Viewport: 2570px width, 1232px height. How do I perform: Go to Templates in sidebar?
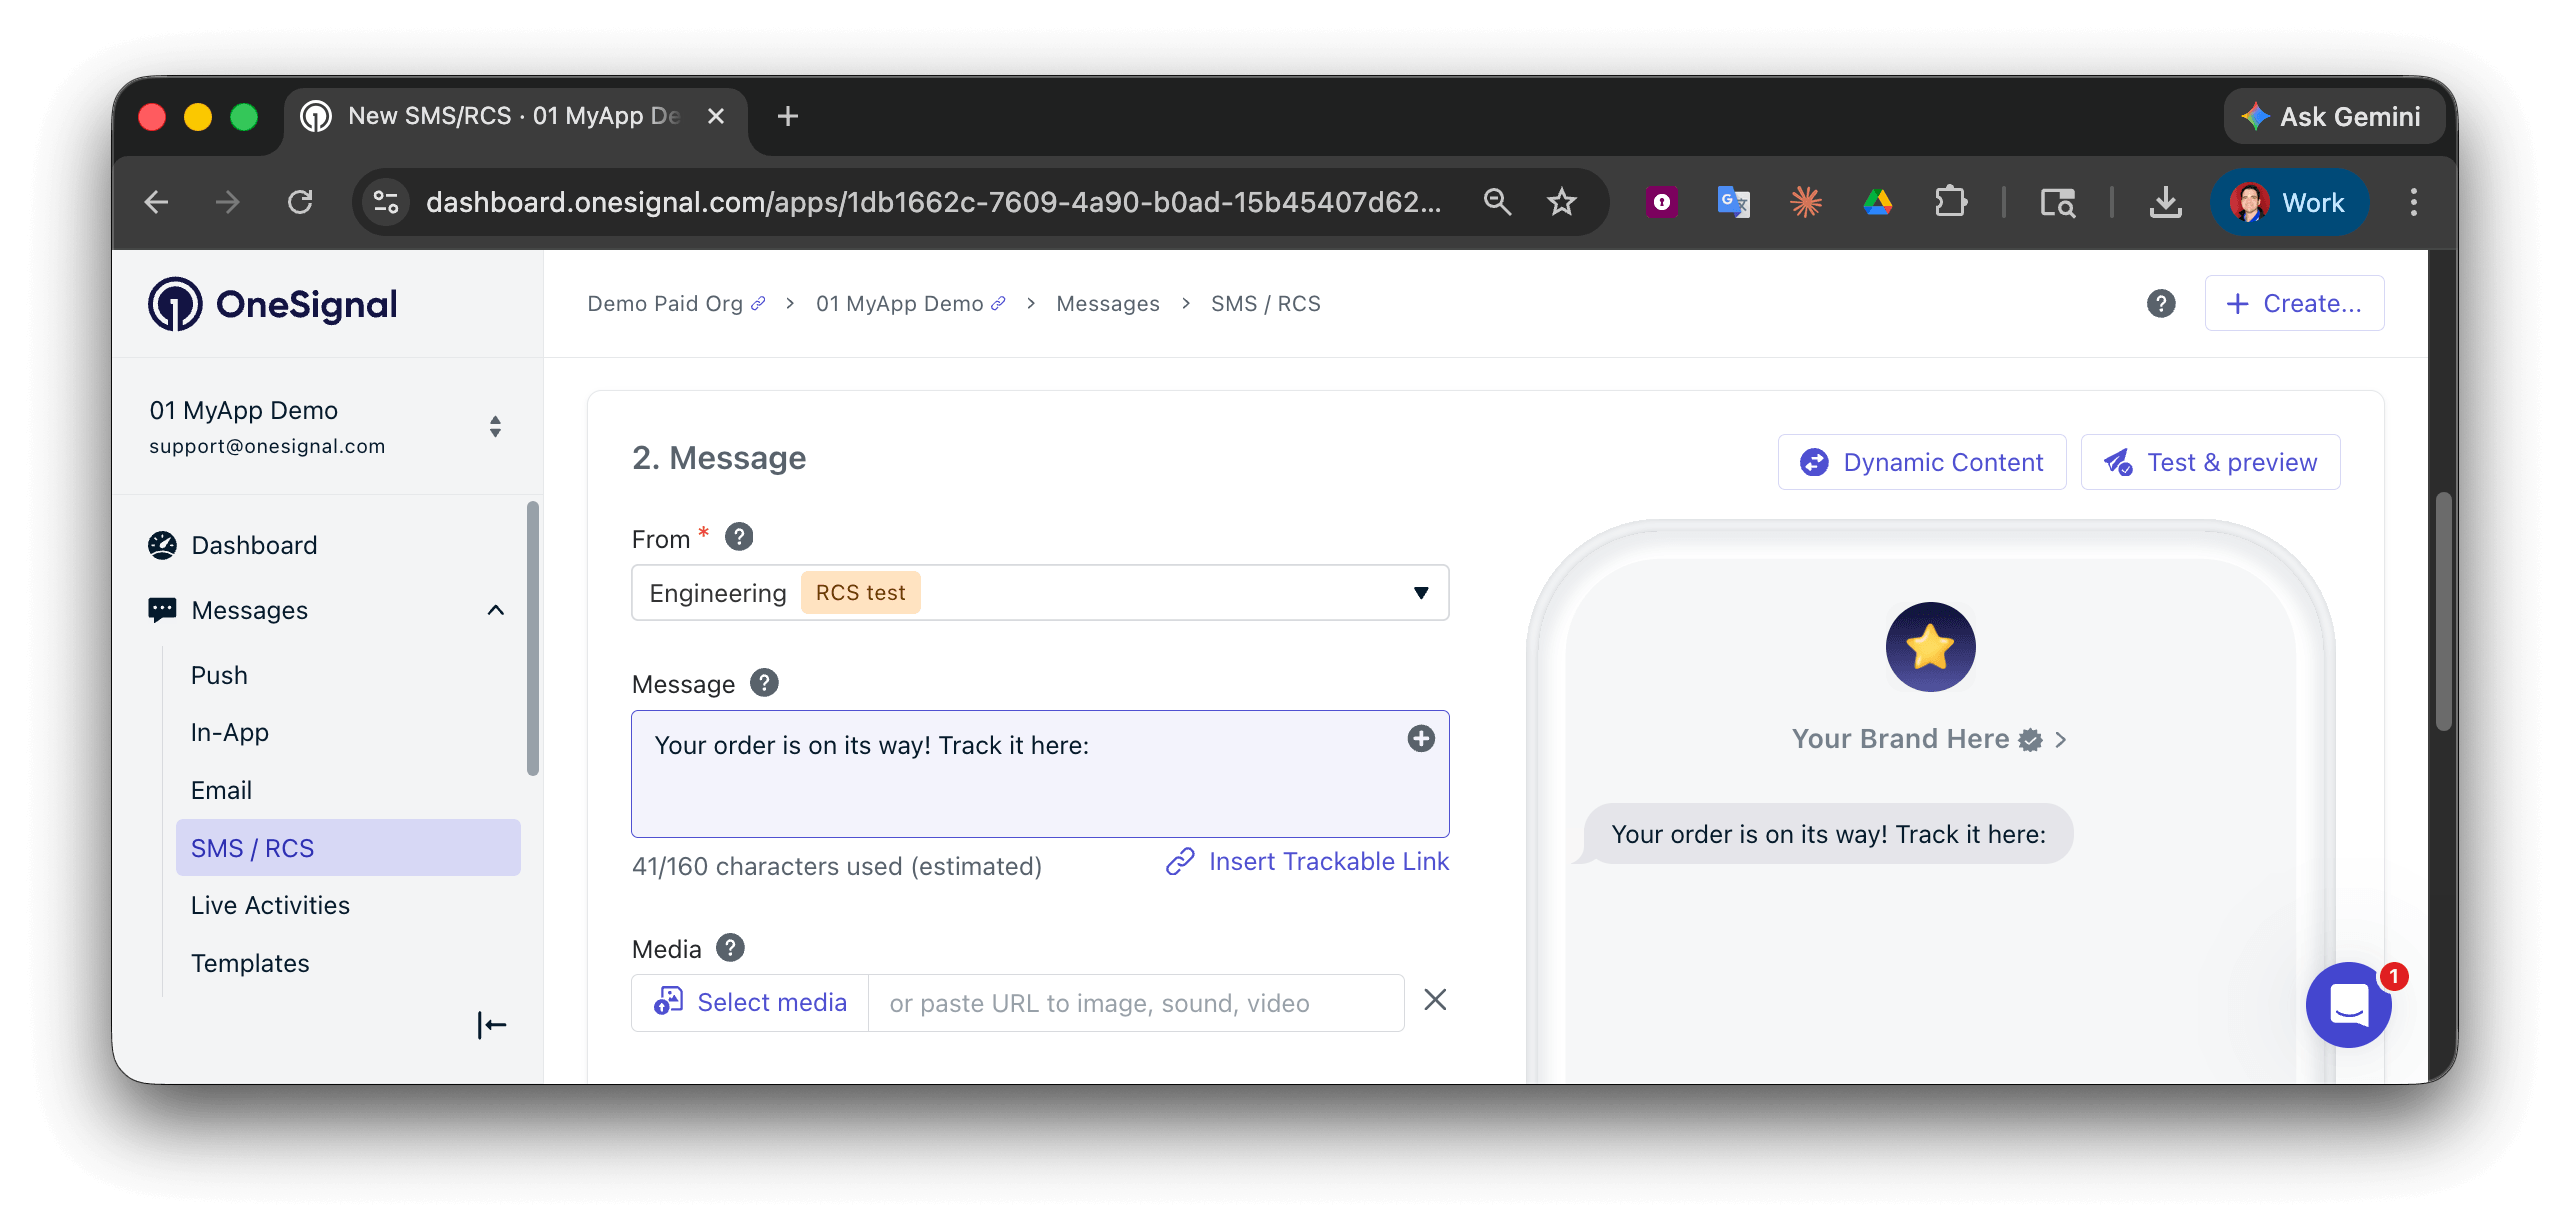[x=250, y=963]
